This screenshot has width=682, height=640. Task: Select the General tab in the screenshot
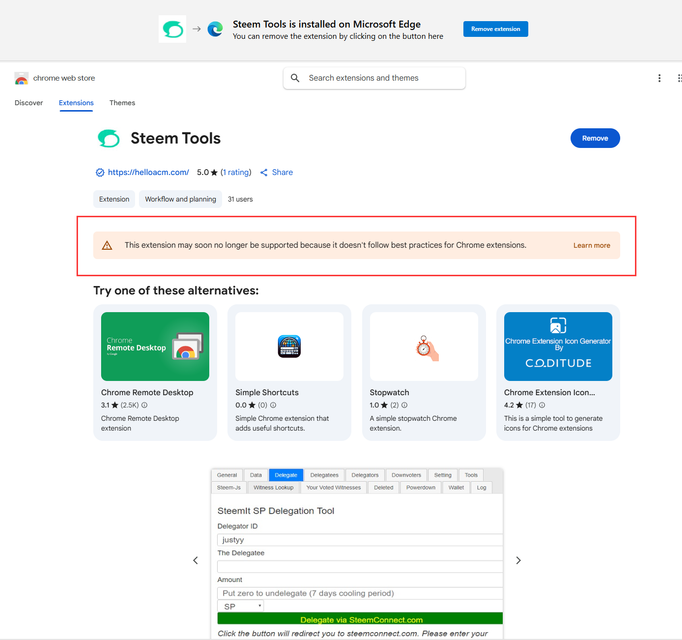227,475
